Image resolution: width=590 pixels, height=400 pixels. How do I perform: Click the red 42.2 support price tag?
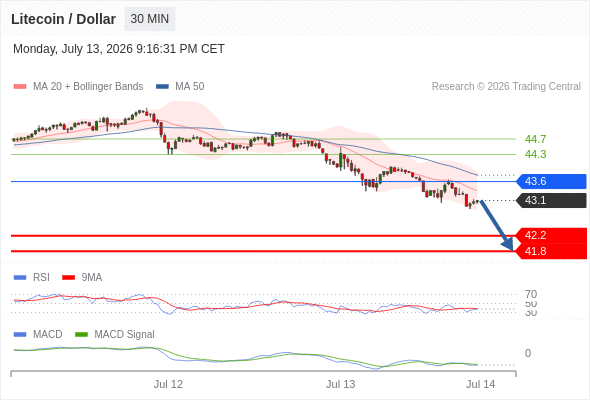coord(552,236)
